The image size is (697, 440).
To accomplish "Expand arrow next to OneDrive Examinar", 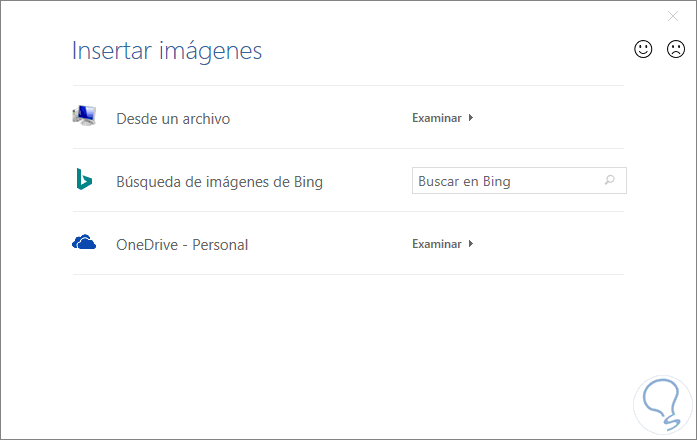I will 471,244.
